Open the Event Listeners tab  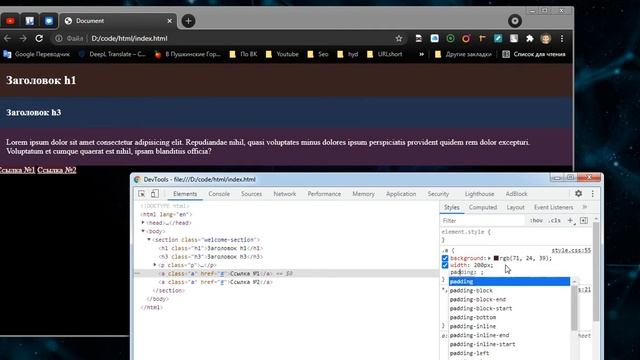point(553,207)
